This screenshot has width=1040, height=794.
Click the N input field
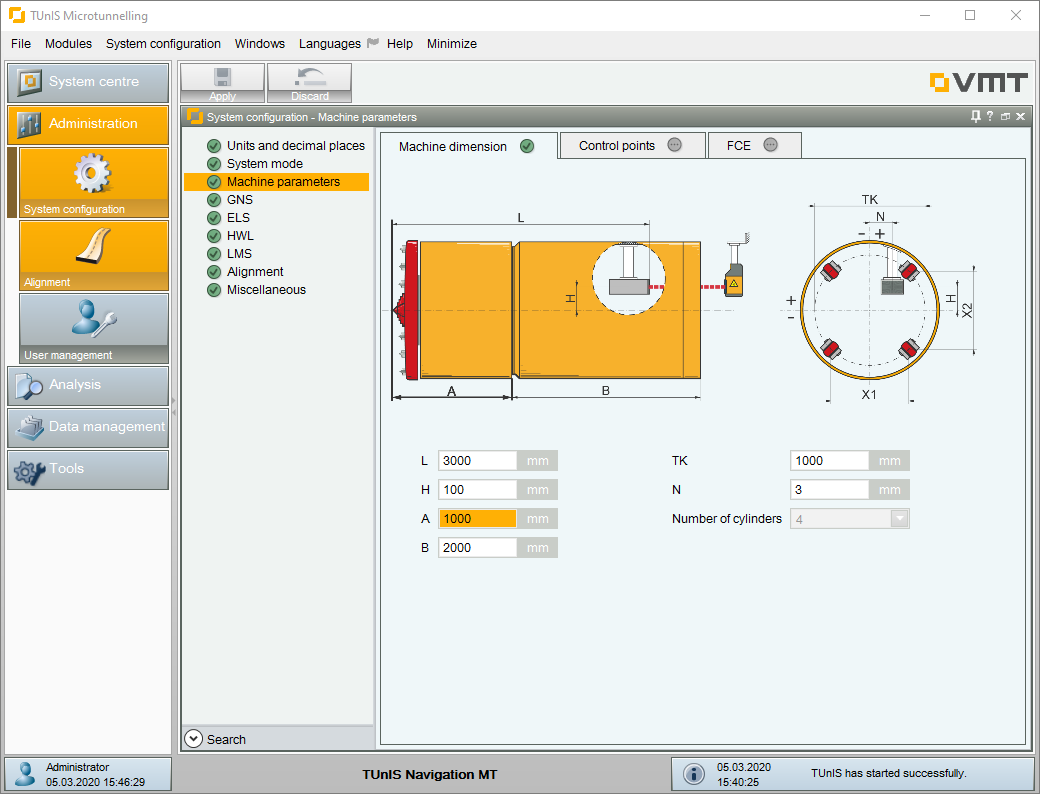(x=829, y=490)
